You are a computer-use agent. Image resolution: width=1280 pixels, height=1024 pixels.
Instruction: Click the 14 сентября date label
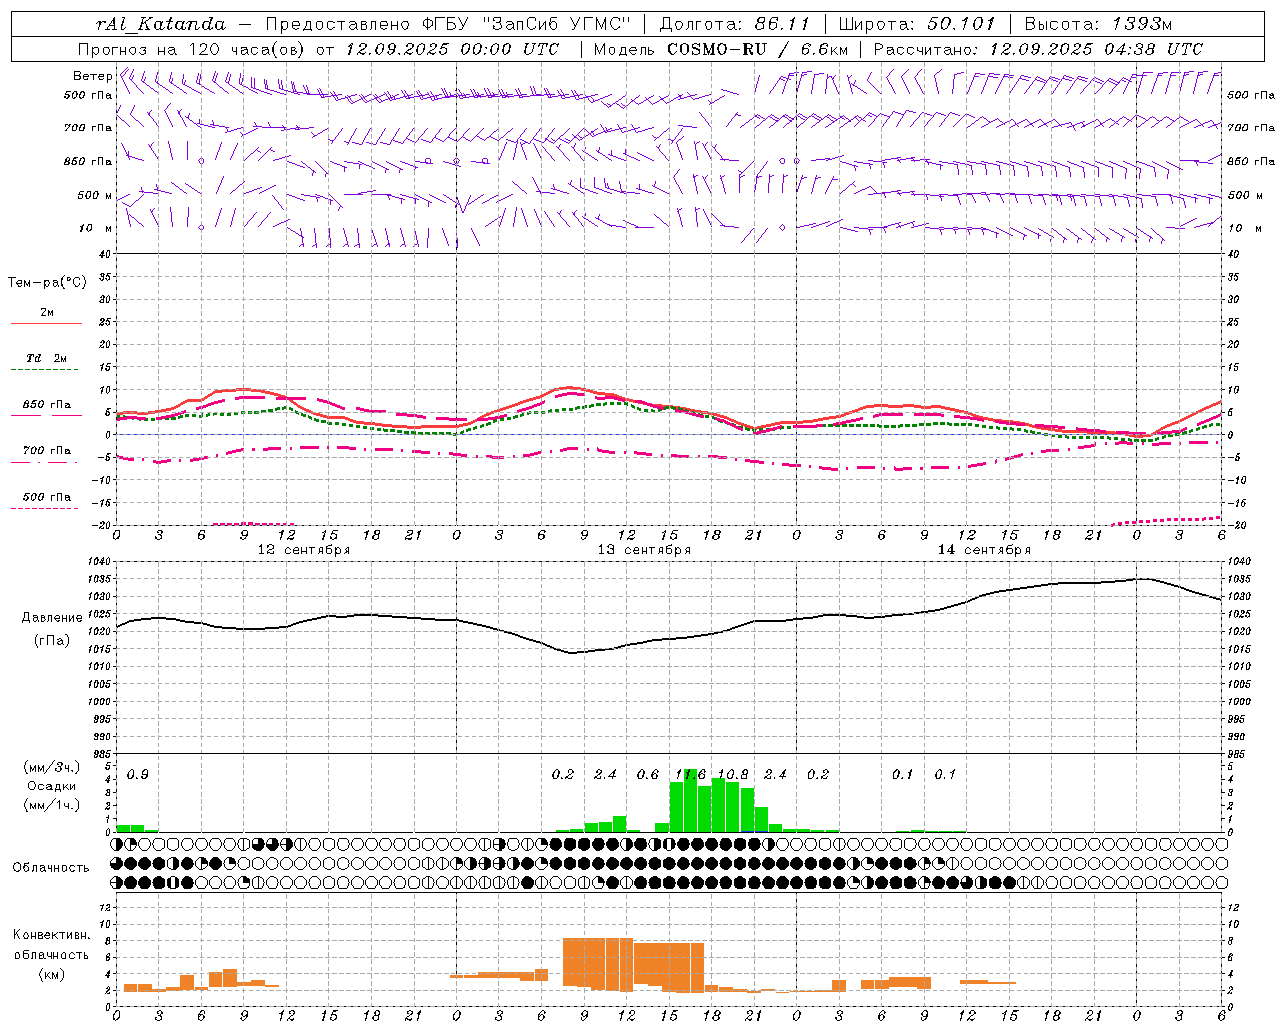(984, 550)
